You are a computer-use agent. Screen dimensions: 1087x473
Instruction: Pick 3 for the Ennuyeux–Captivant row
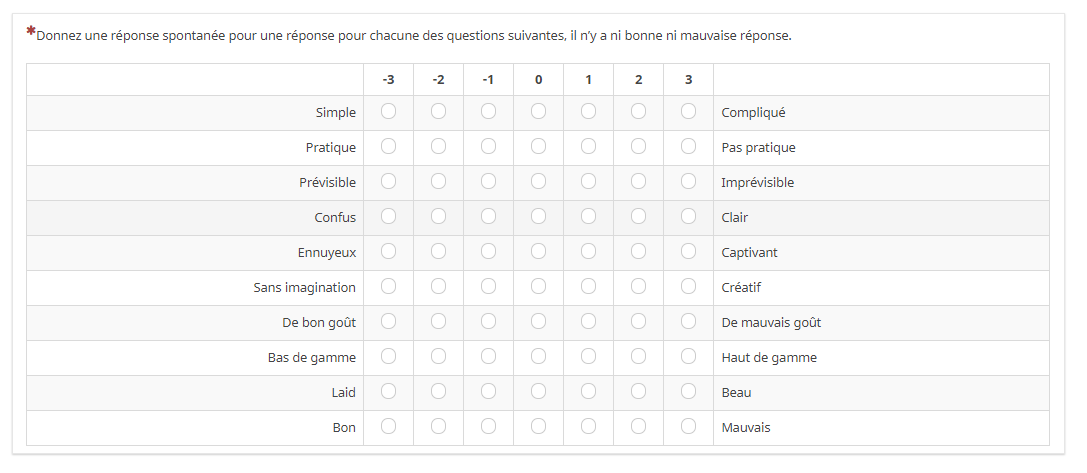click(688, 252)
